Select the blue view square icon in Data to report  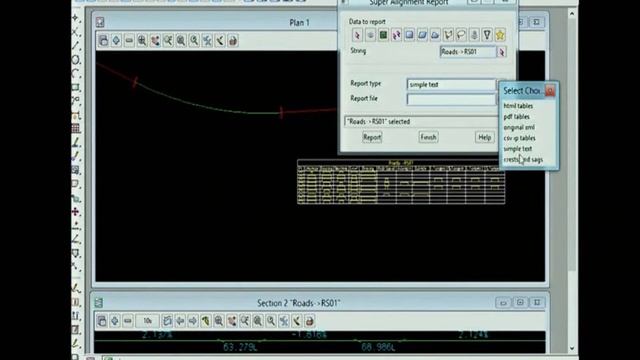pos(409,35)
